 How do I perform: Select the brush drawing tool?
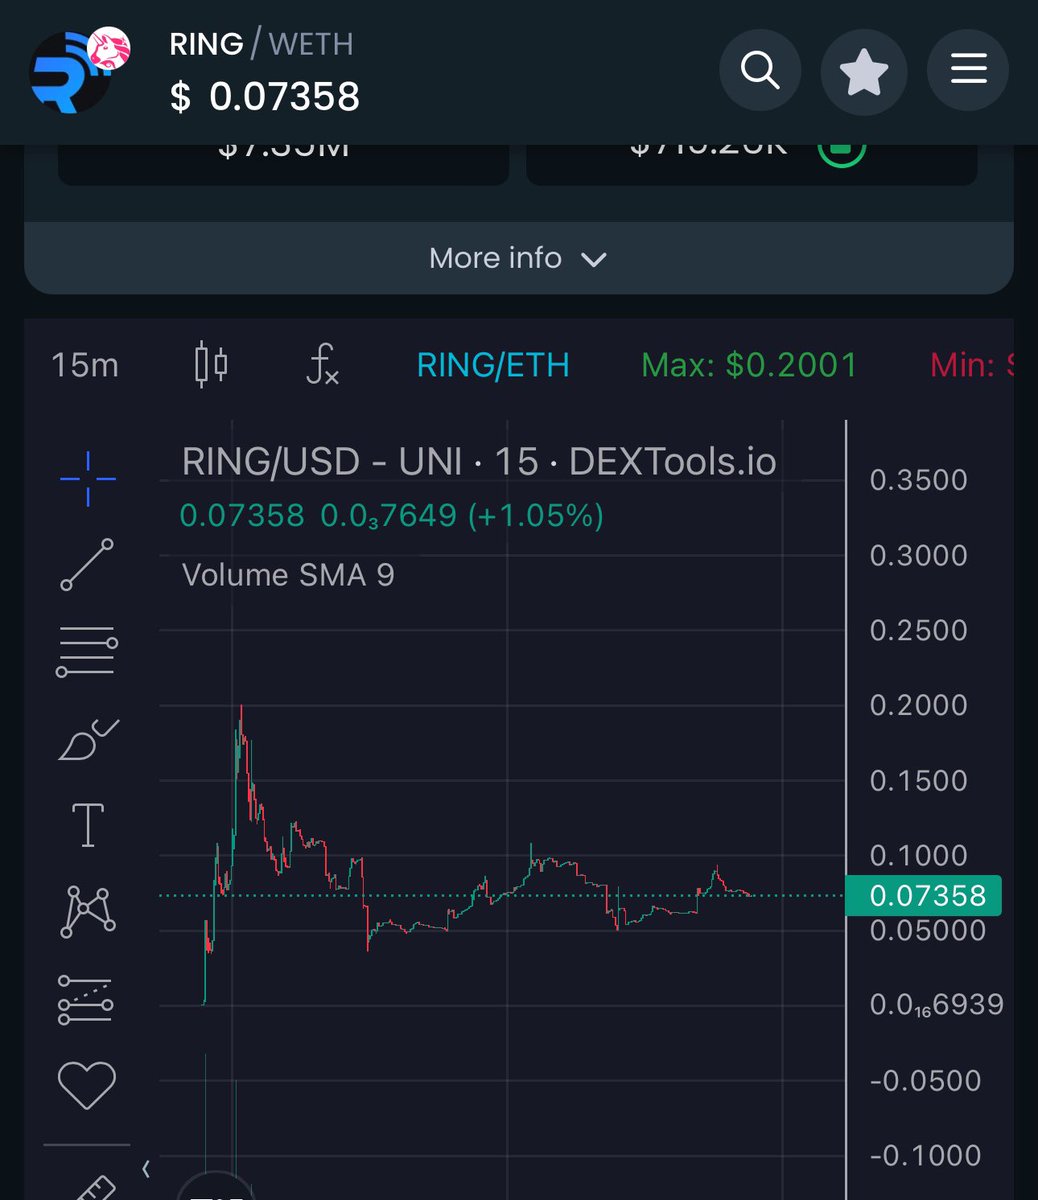pyautogui.click(x=88, y=740)
